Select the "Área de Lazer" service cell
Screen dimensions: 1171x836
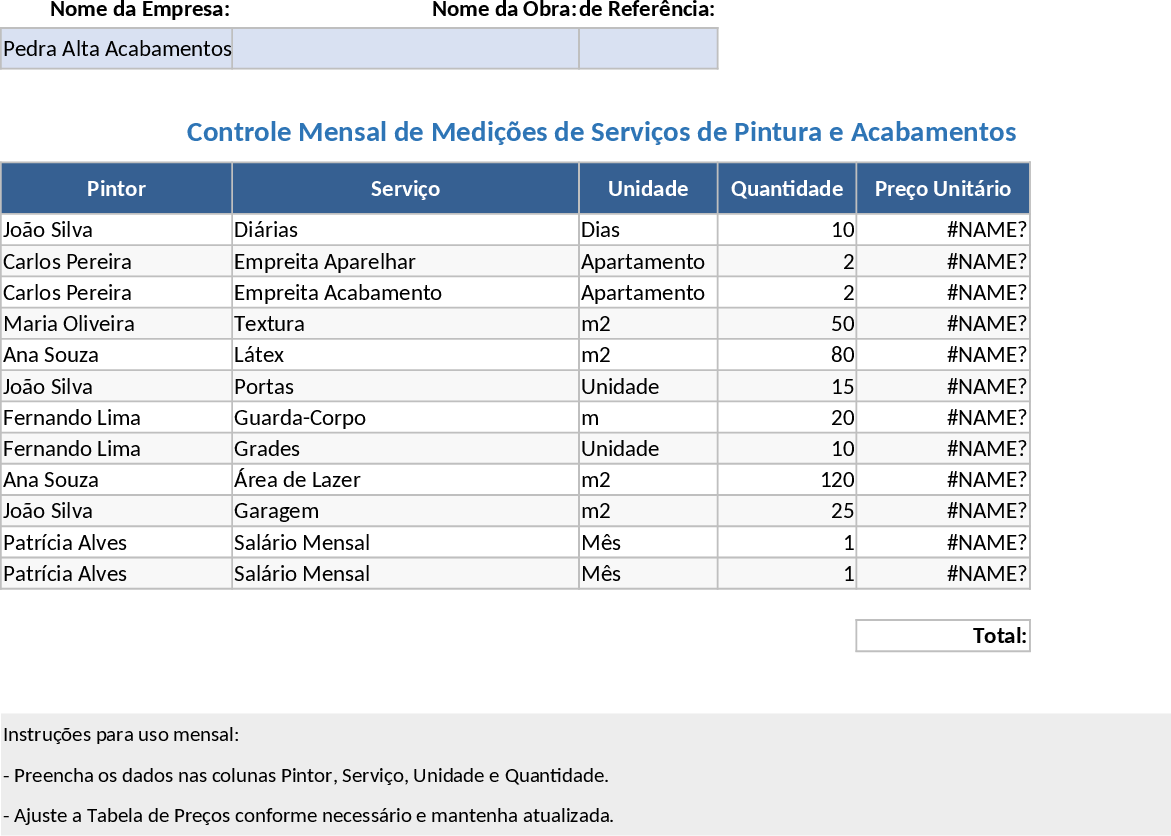[x=405, y=480]
